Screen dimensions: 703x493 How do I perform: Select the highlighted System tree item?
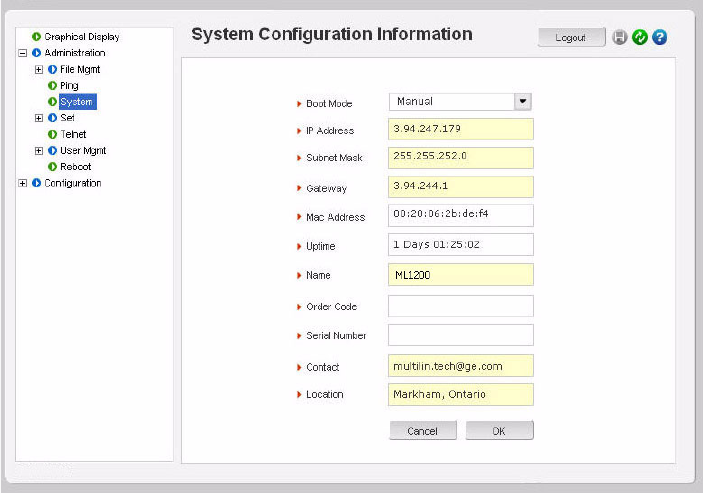[78, 102]
